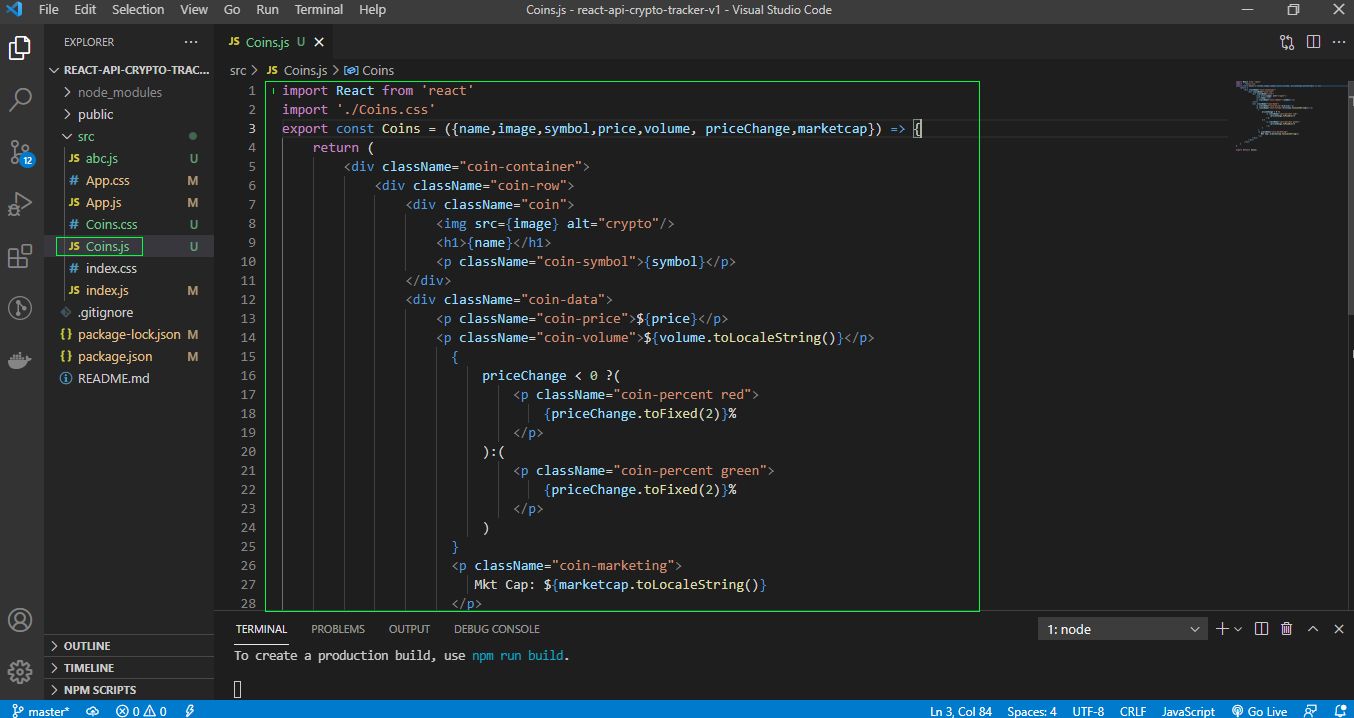Open the Selection menu
This screenshot has height=718, width=1354.
138,10
